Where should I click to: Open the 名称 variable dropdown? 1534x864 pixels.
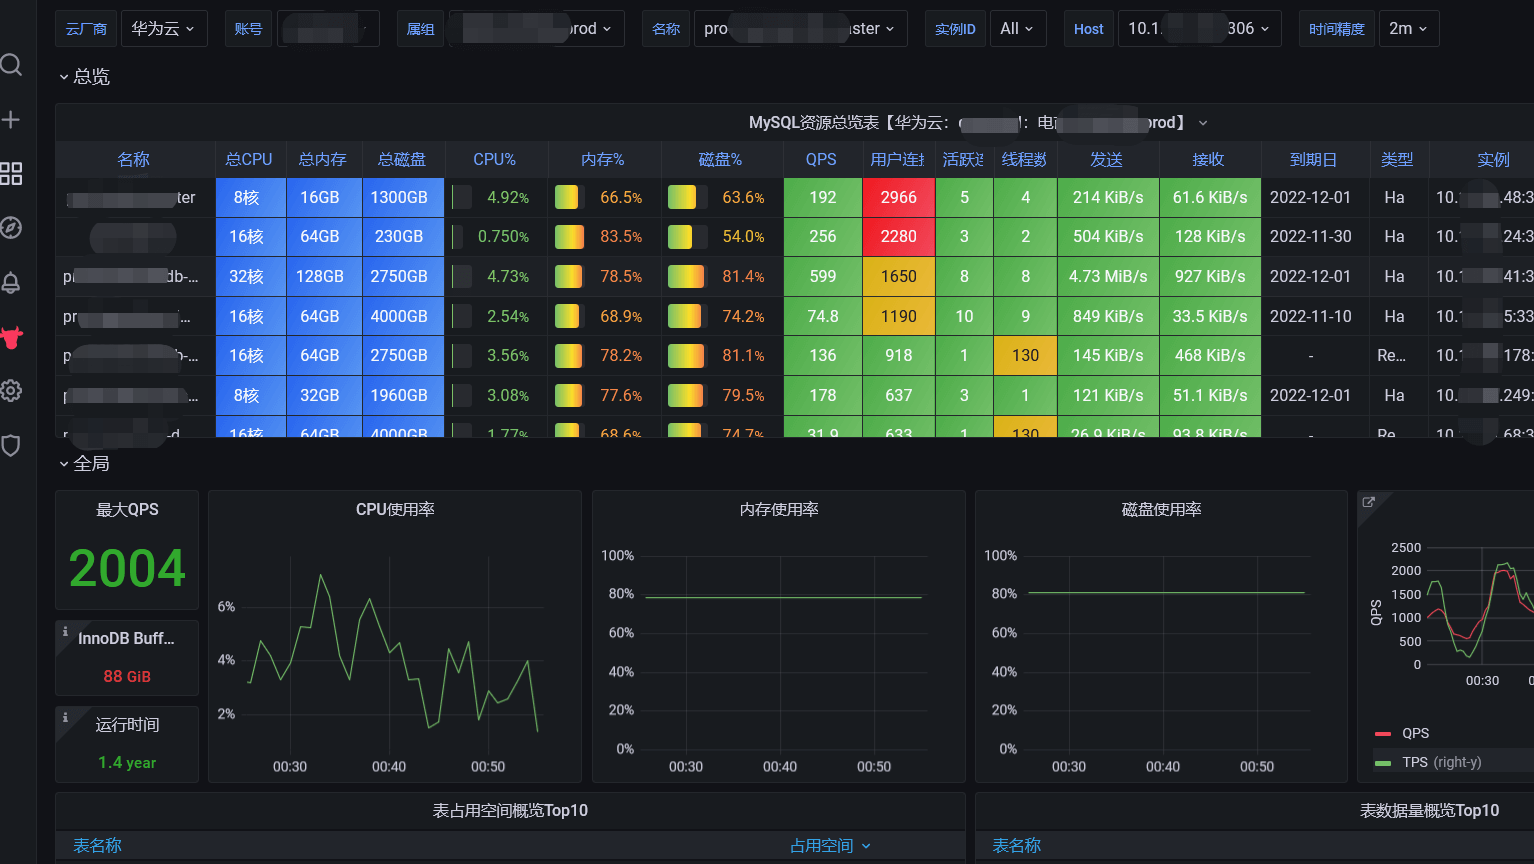coord(801,29)
